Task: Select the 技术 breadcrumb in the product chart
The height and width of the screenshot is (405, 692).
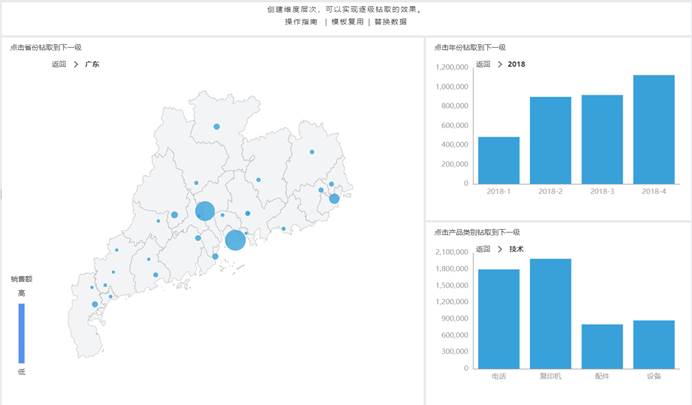Action: pos(516,249)
